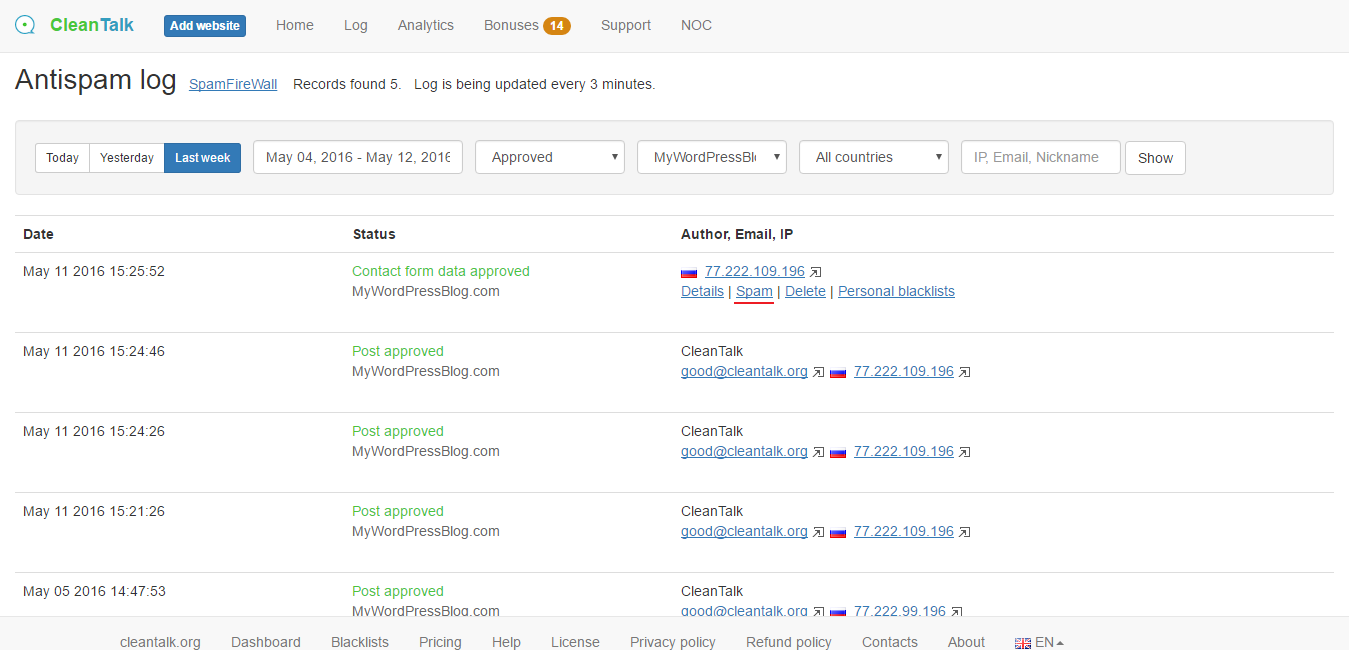
Task: Open the Support menu item
Action: (626, 25)
